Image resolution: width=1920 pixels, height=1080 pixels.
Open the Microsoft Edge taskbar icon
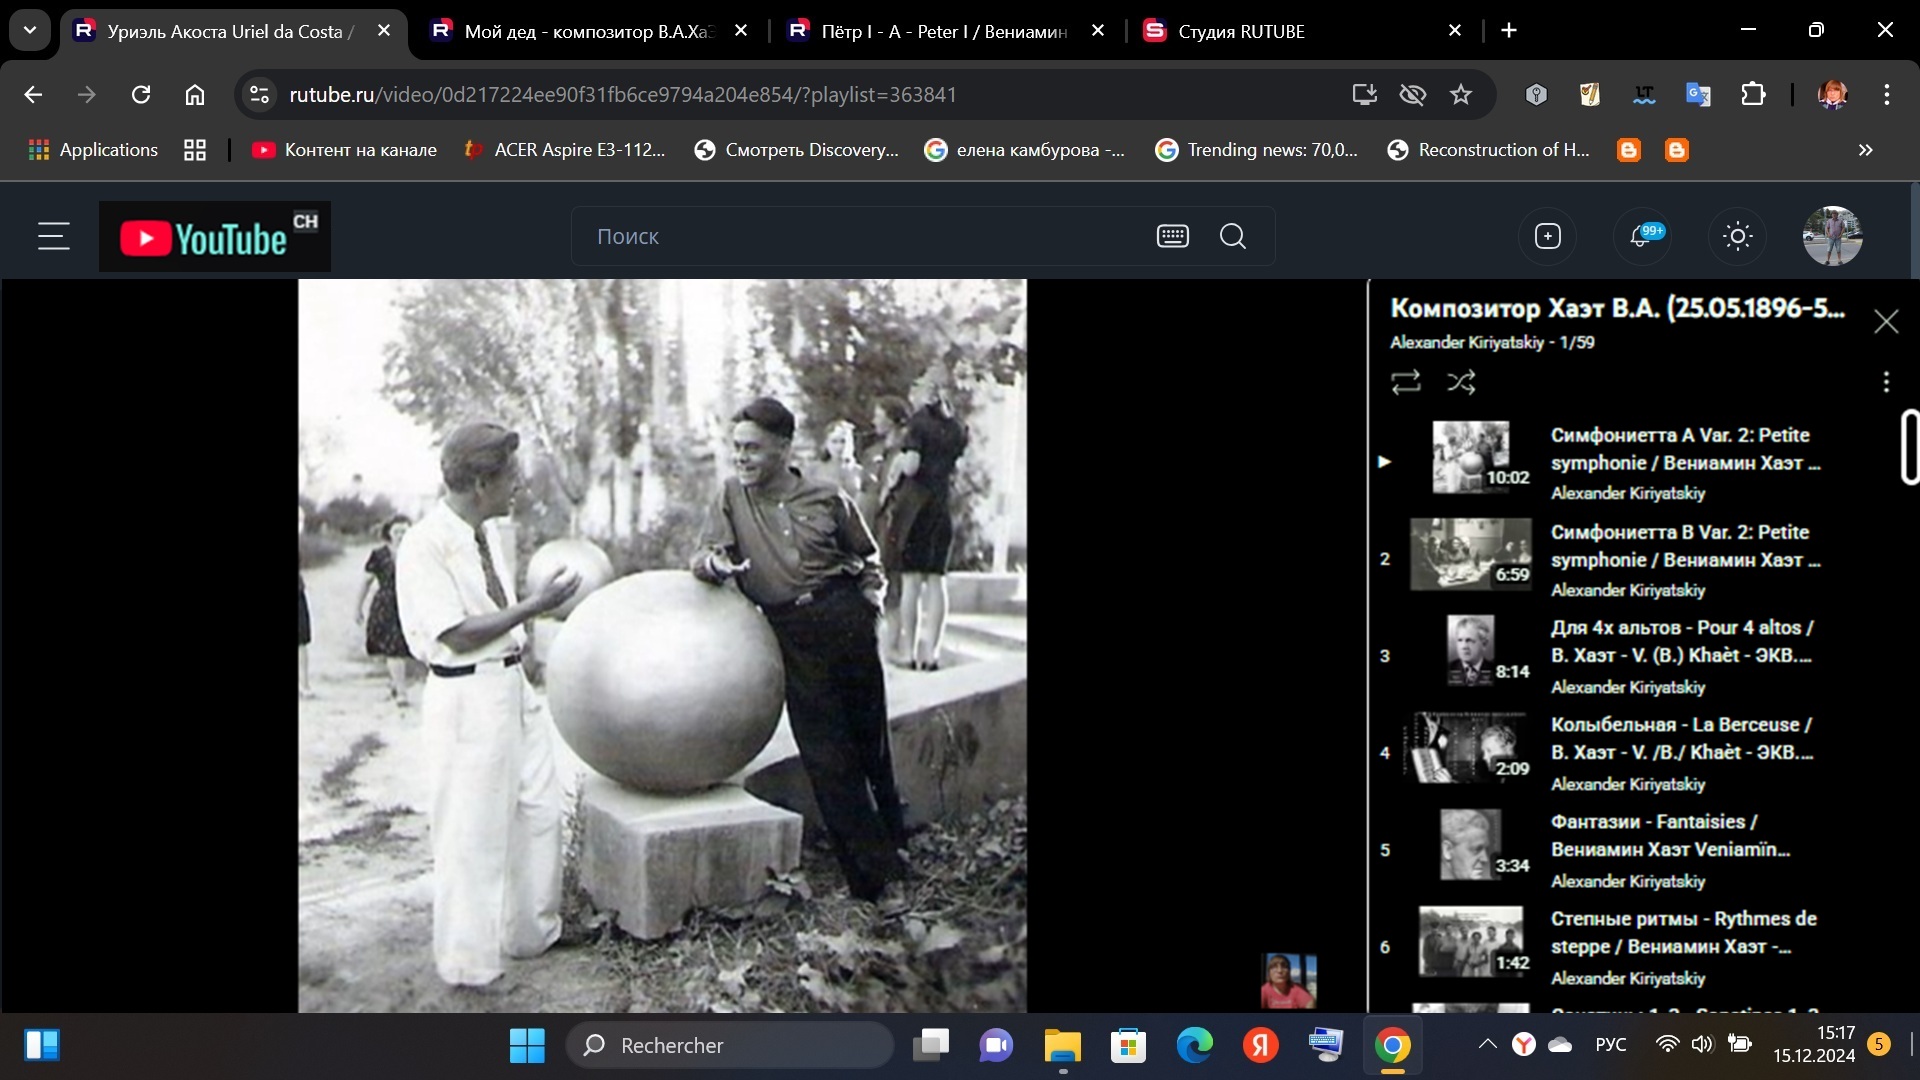[1194, 1046]
